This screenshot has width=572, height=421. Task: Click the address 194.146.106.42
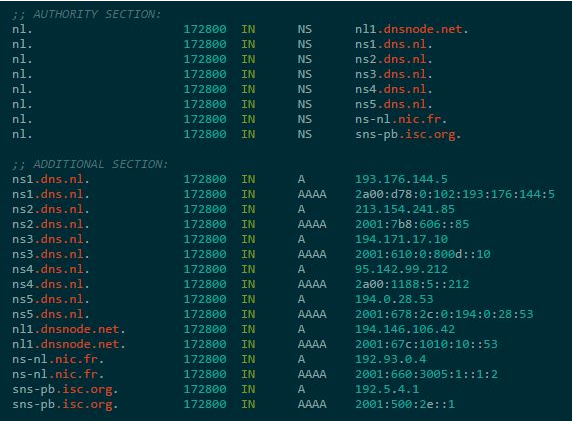tap(405, 329)
